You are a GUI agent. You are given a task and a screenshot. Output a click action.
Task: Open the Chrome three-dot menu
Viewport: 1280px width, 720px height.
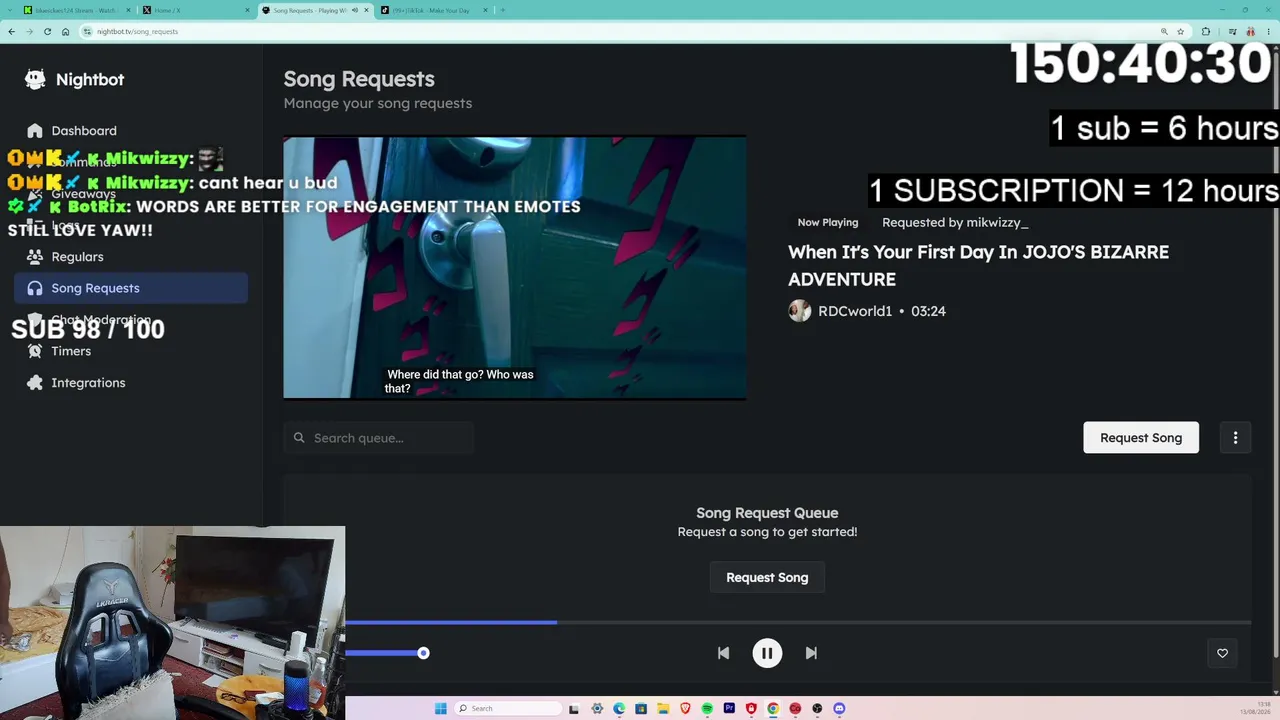[x=1268, y=32]
